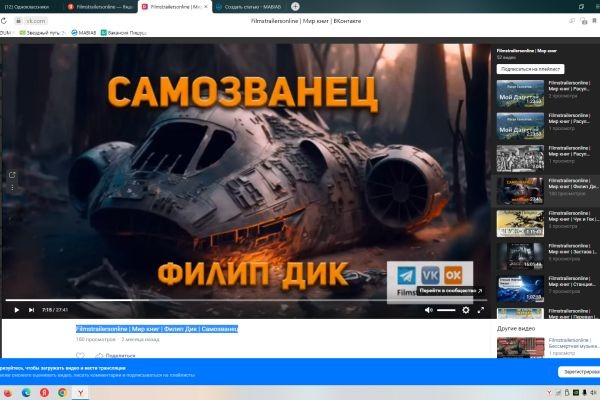600x400 pixels.
Task: Click the '160 просмотров' view count text
Action: [x=96, y=340]
